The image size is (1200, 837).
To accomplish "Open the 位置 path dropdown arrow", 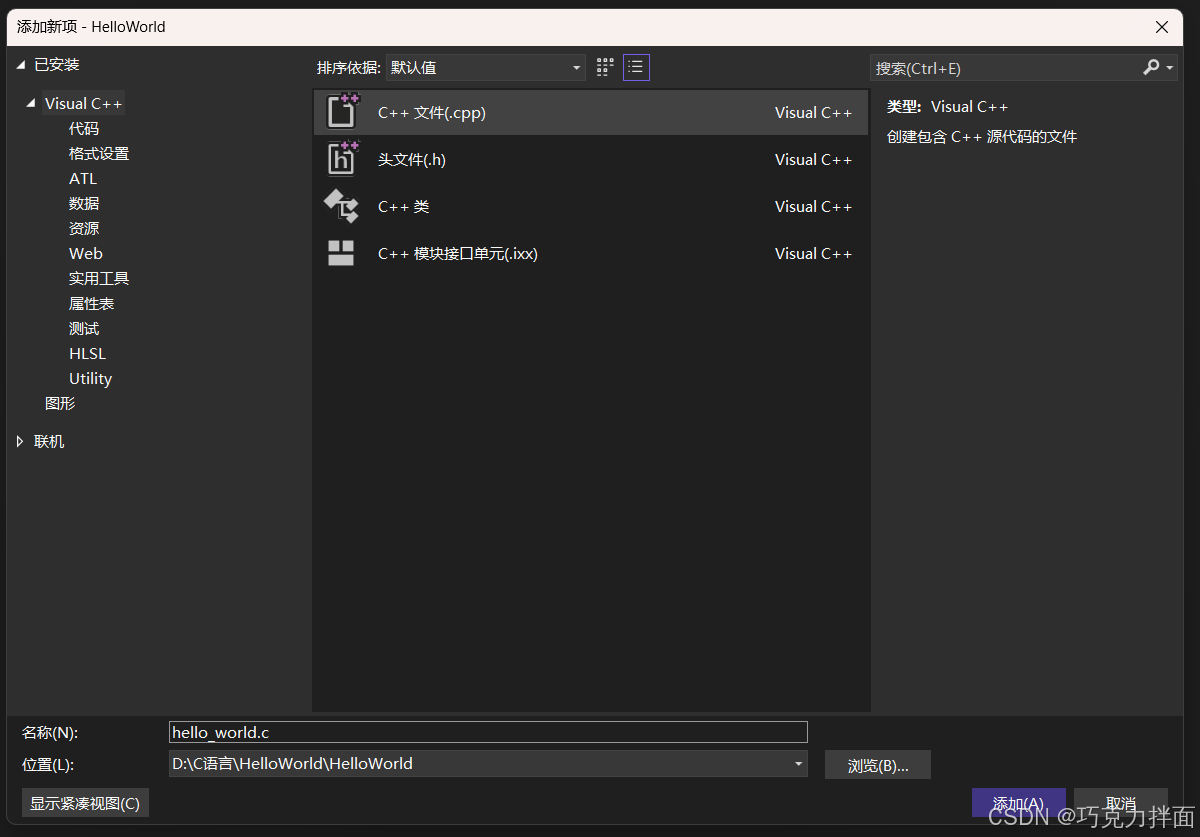I will [x=798, y=764].
